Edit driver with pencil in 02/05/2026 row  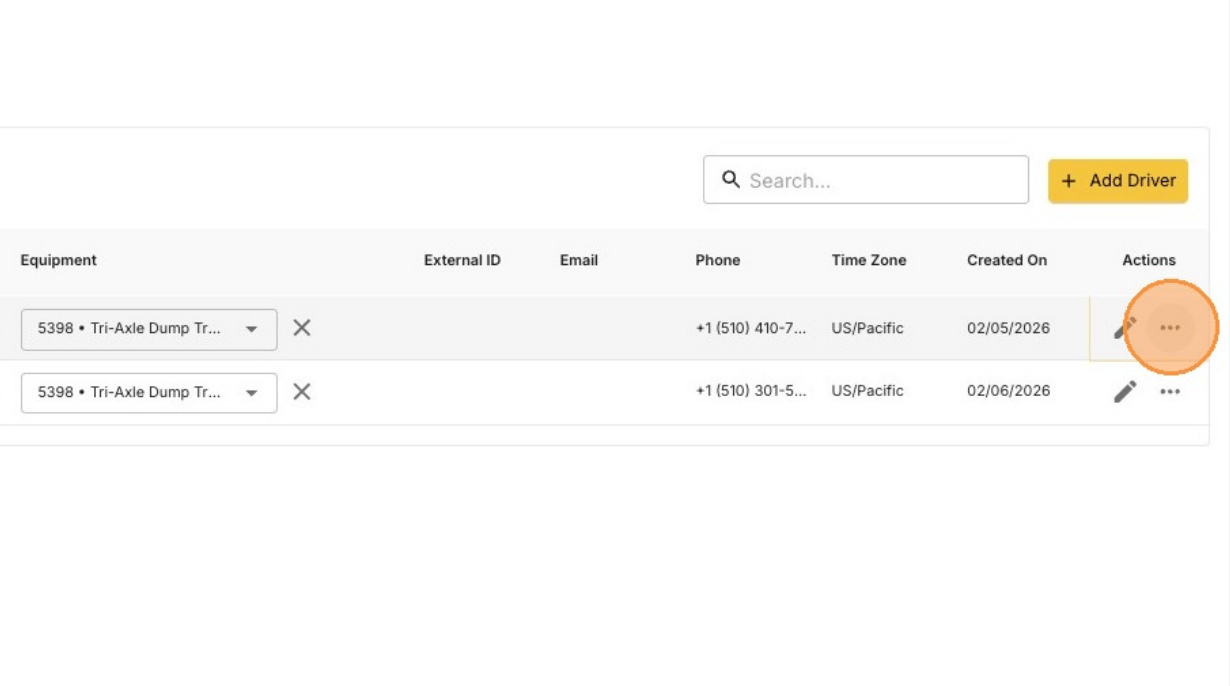1125,328
